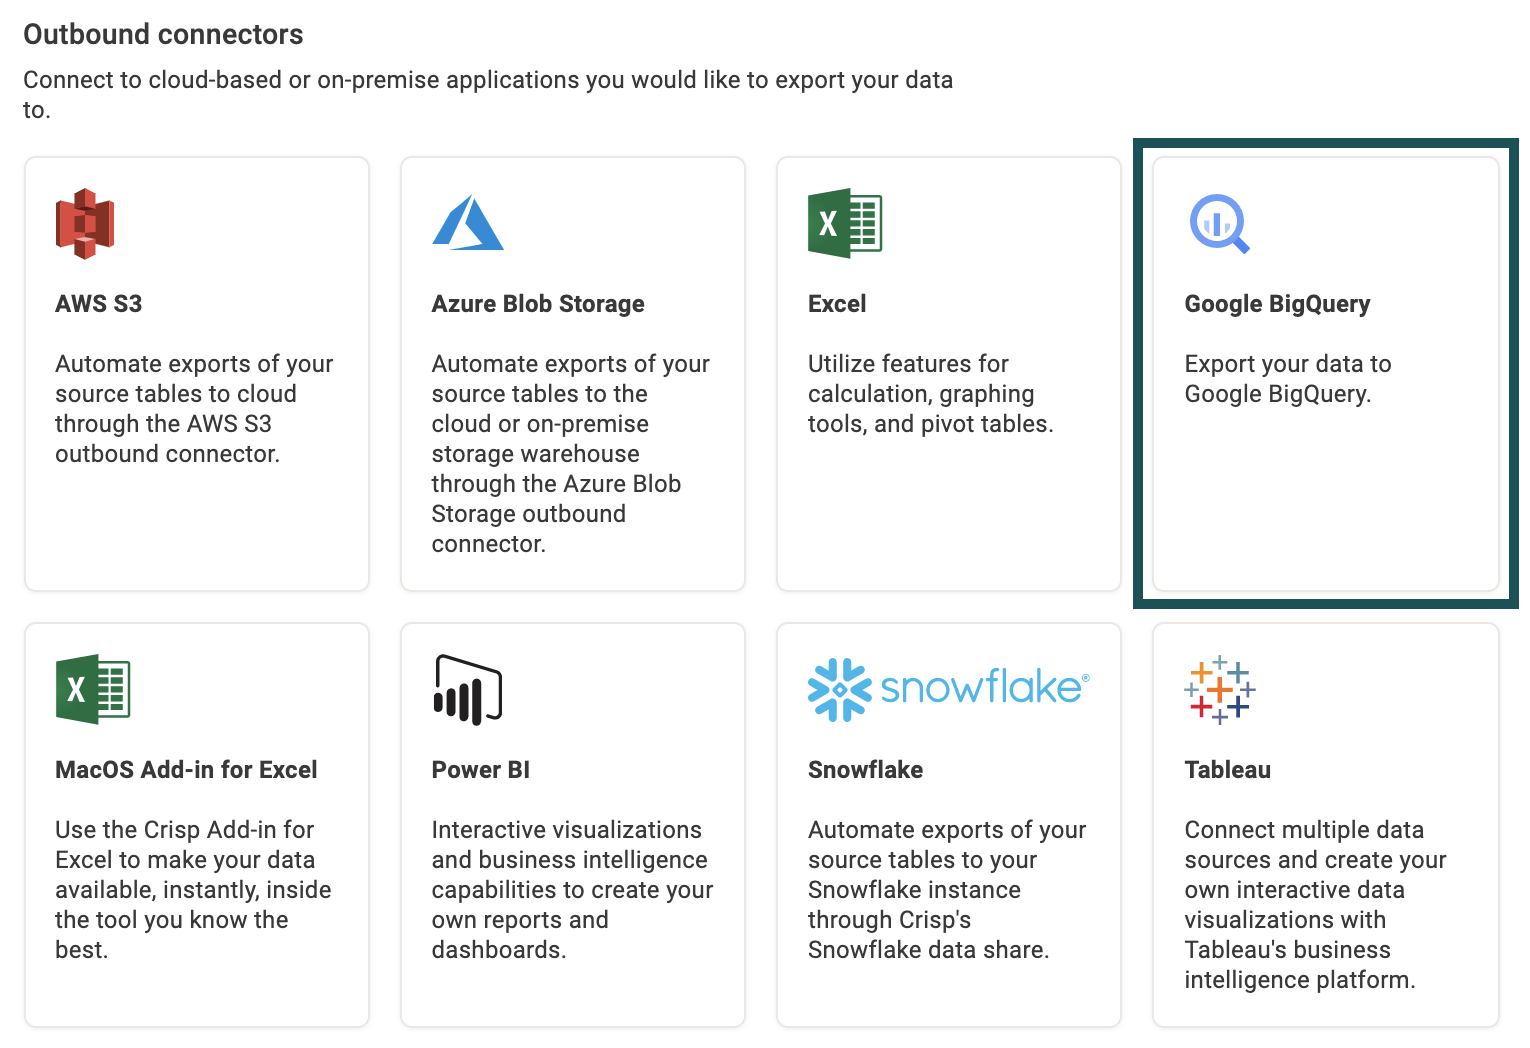This screenshot has height=1048, width=1530.
Task: Open the AWS S3 connector title
Action: pos(99,304)
